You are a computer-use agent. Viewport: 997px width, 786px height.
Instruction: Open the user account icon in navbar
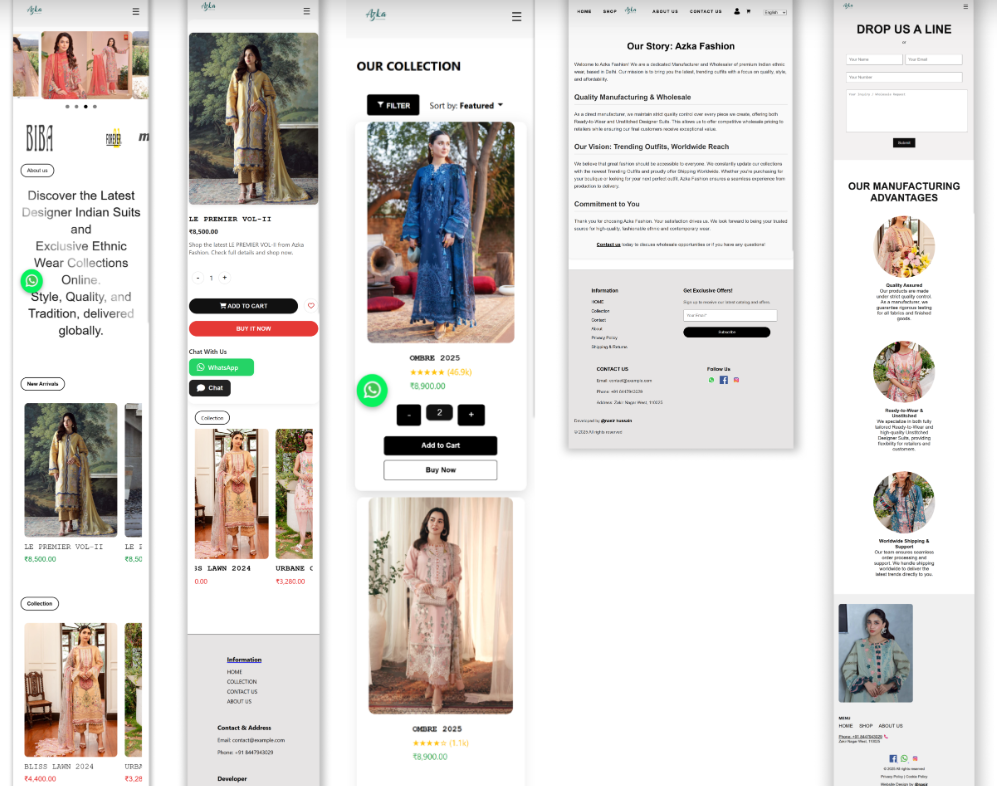pyautogui.click(x=737, y=11)
